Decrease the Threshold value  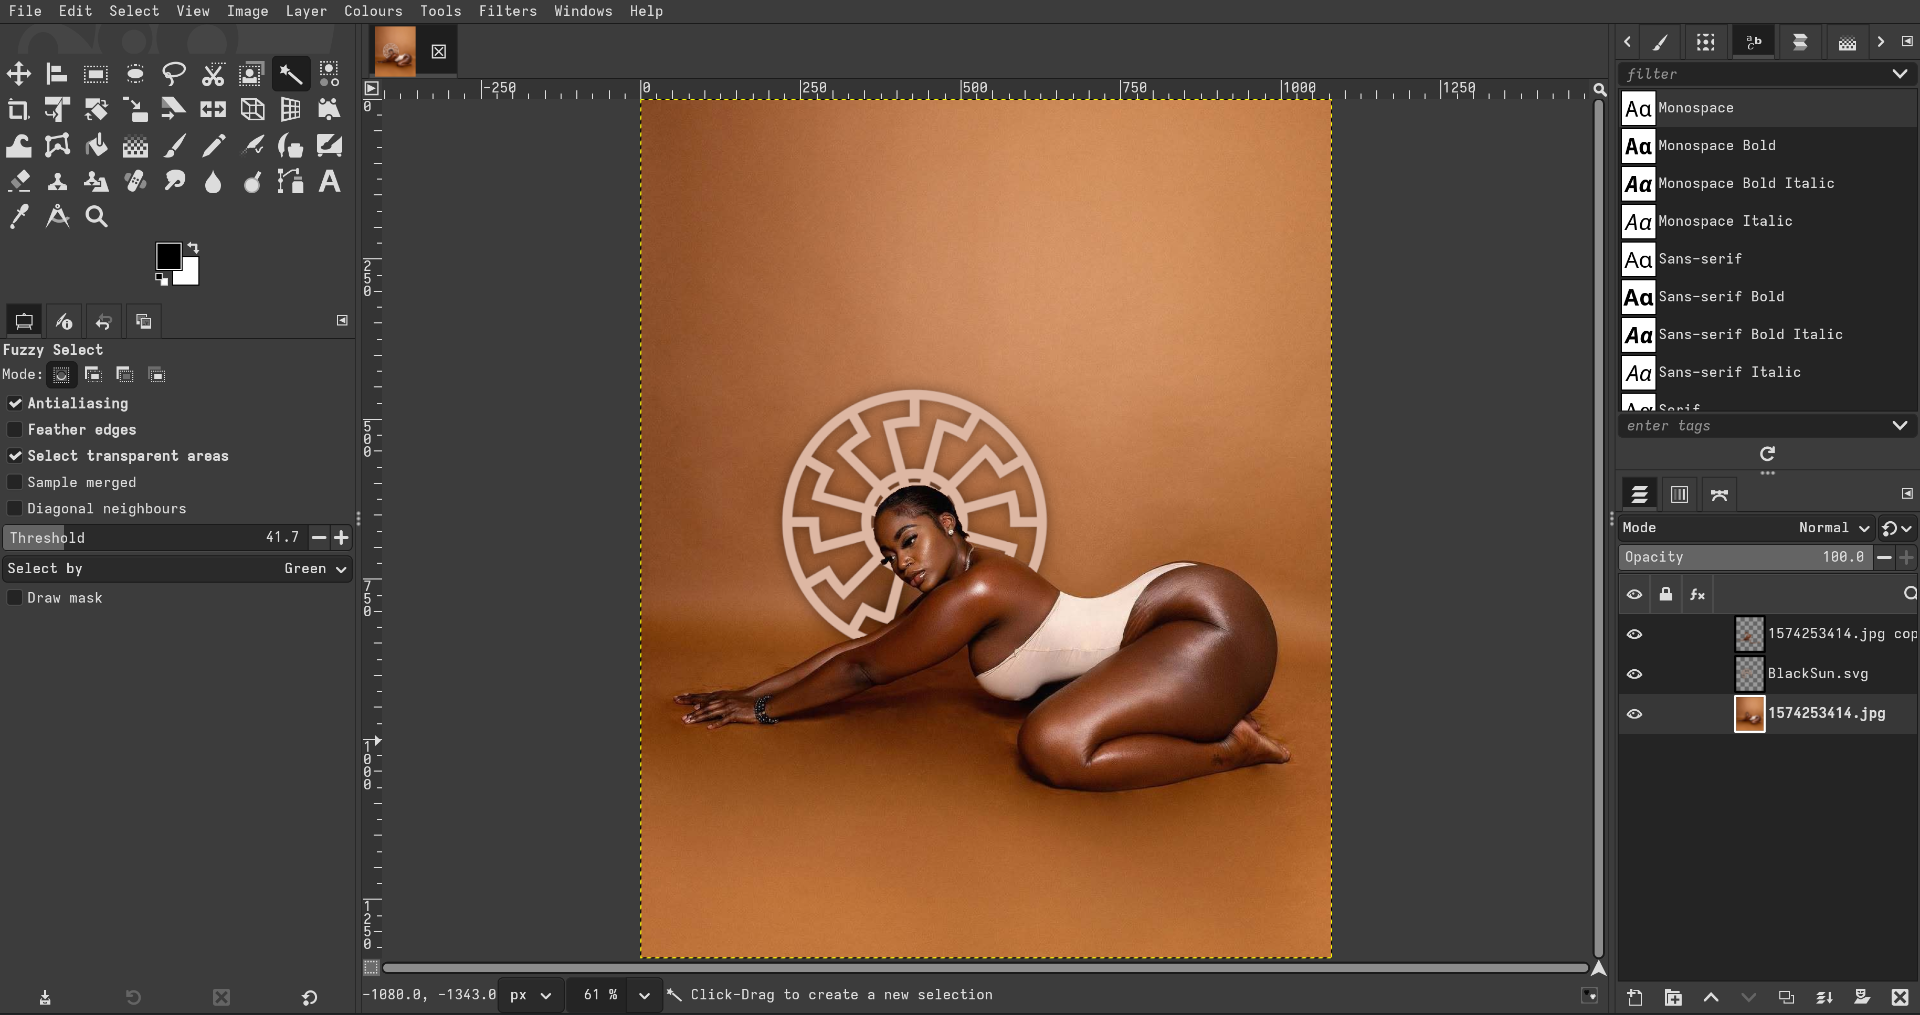click(x=319, y=538)
